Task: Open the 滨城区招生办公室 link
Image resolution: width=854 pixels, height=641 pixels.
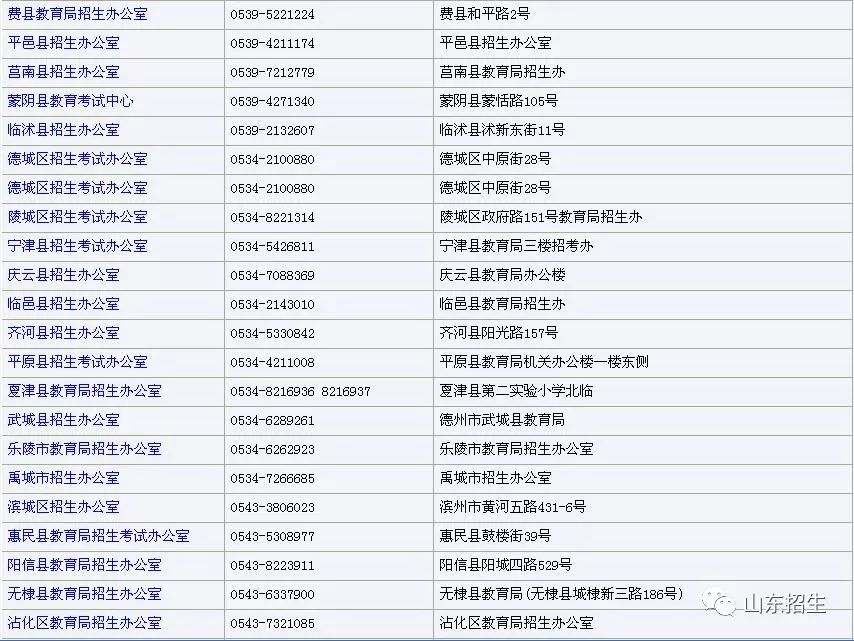Action: [63, 506]
